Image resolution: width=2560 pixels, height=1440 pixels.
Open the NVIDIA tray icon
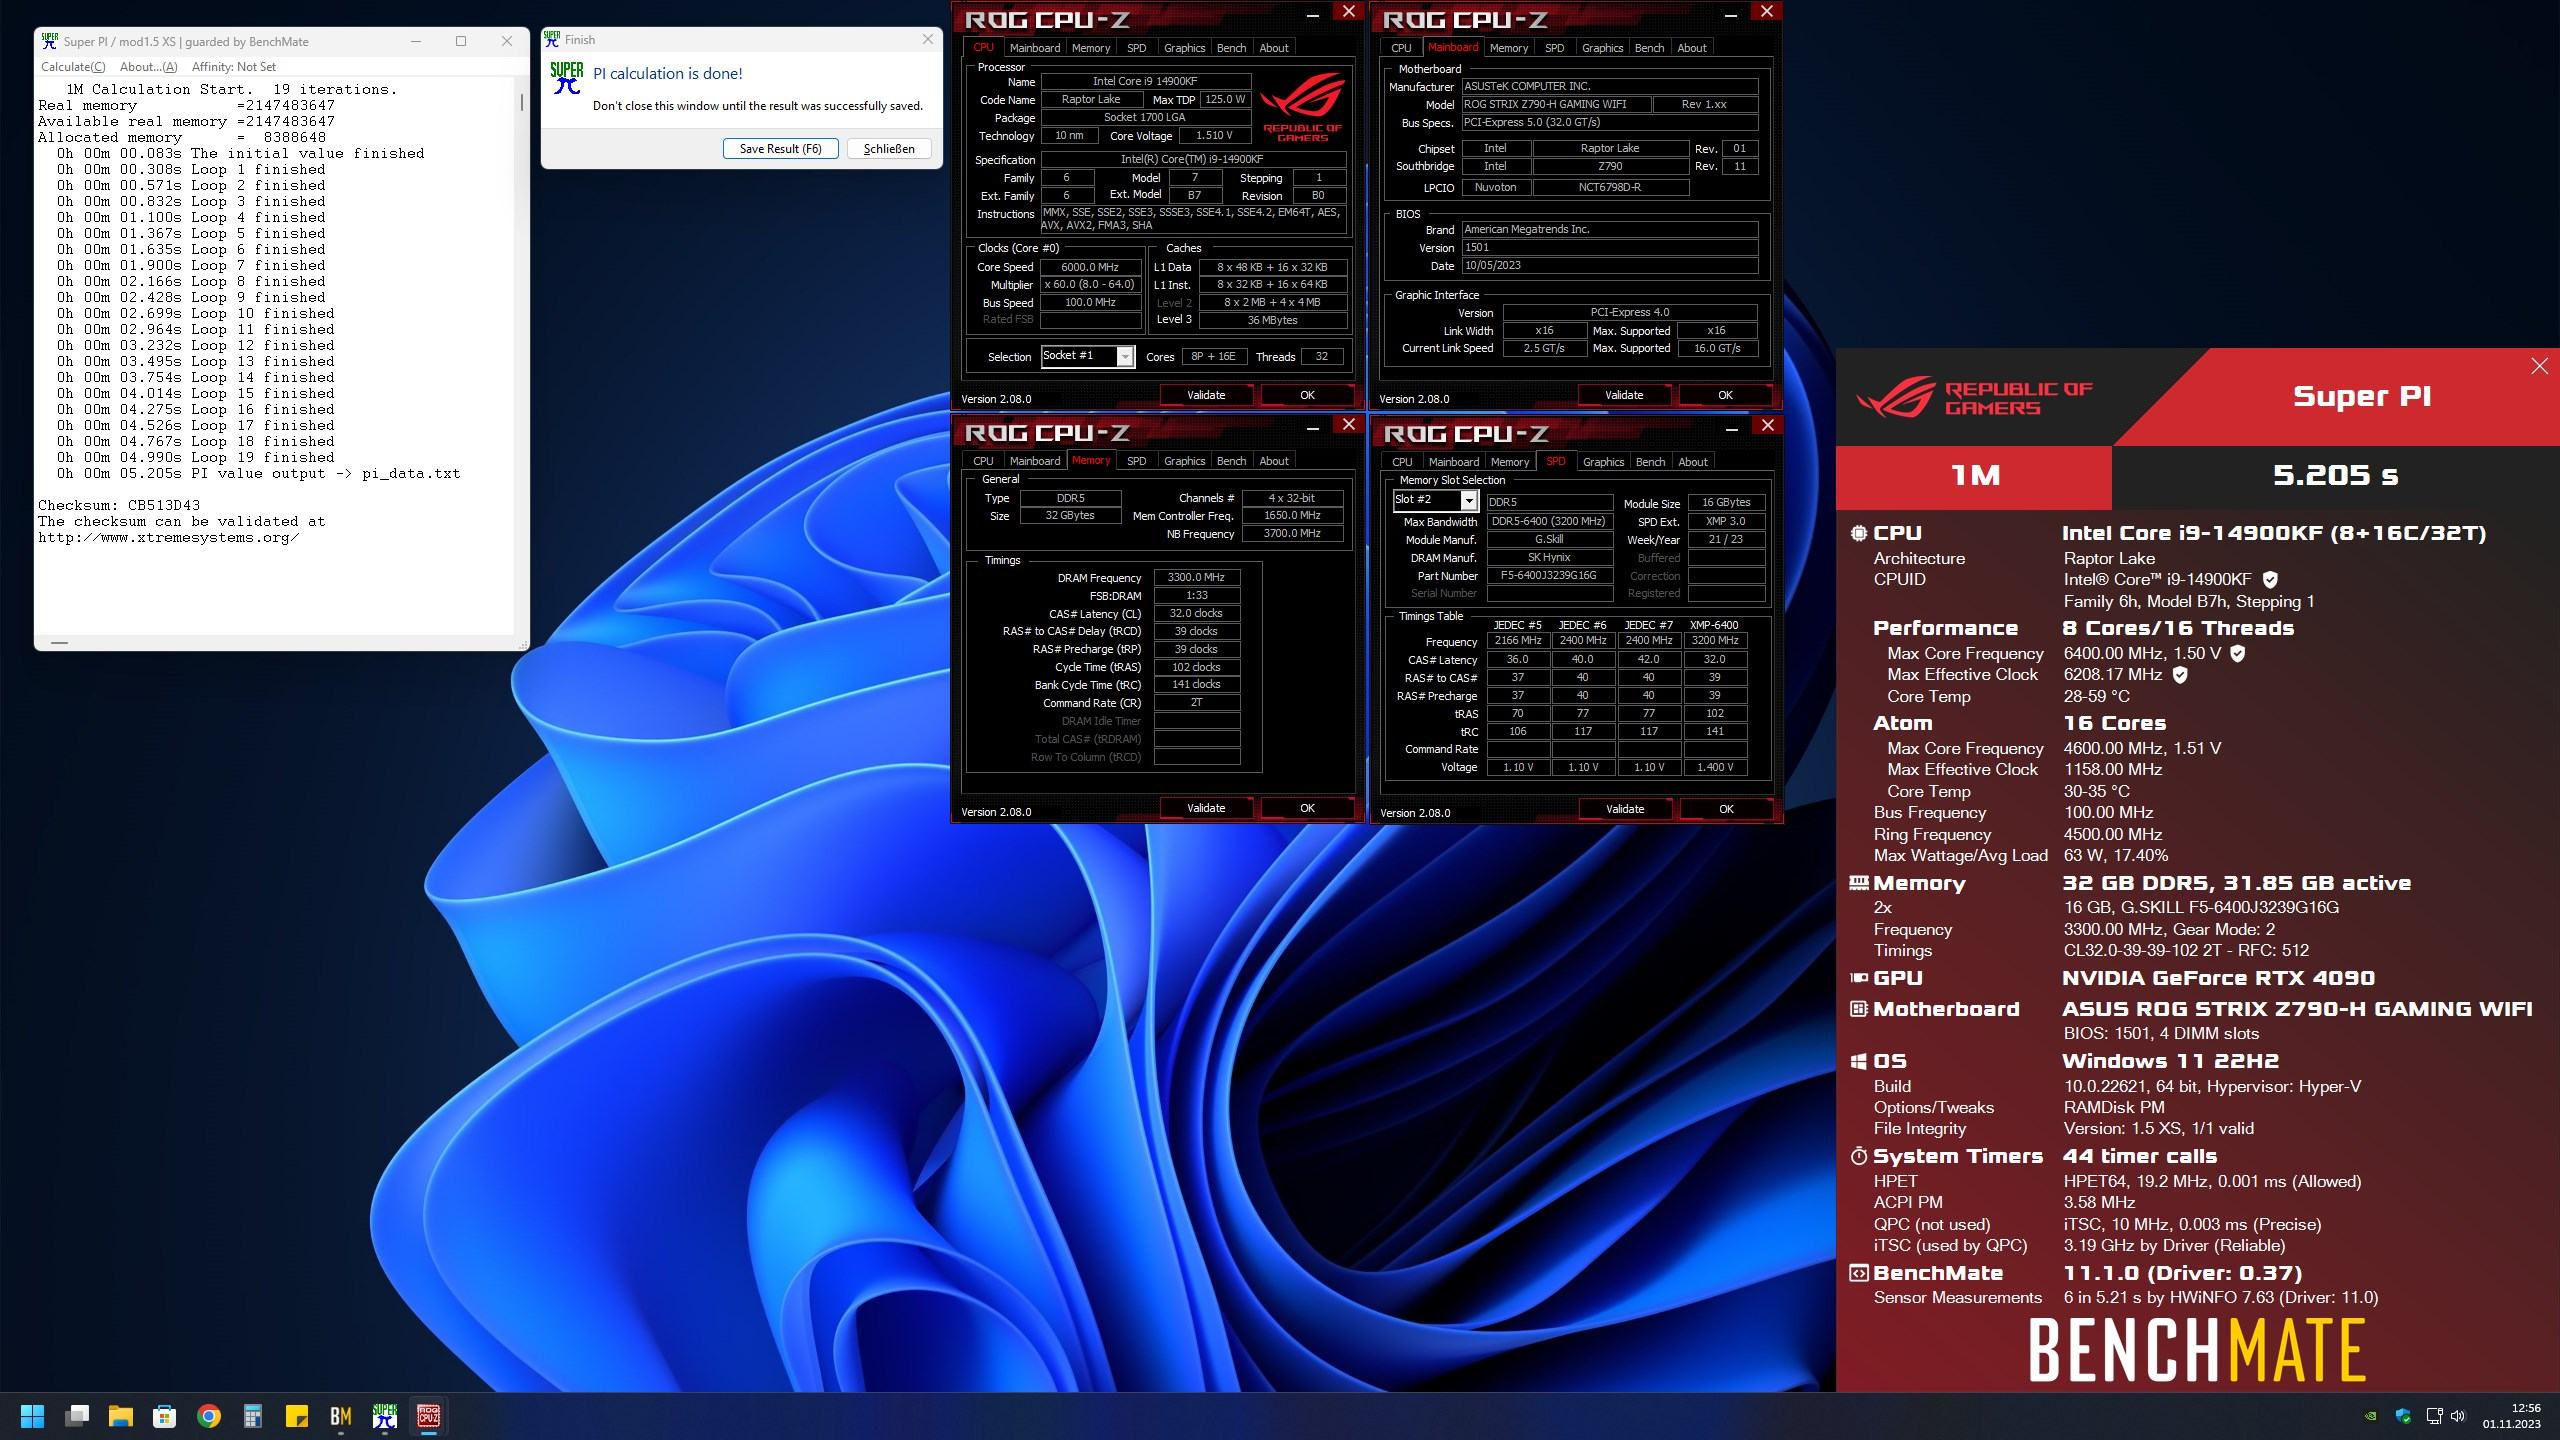tap(2370, 1416)
